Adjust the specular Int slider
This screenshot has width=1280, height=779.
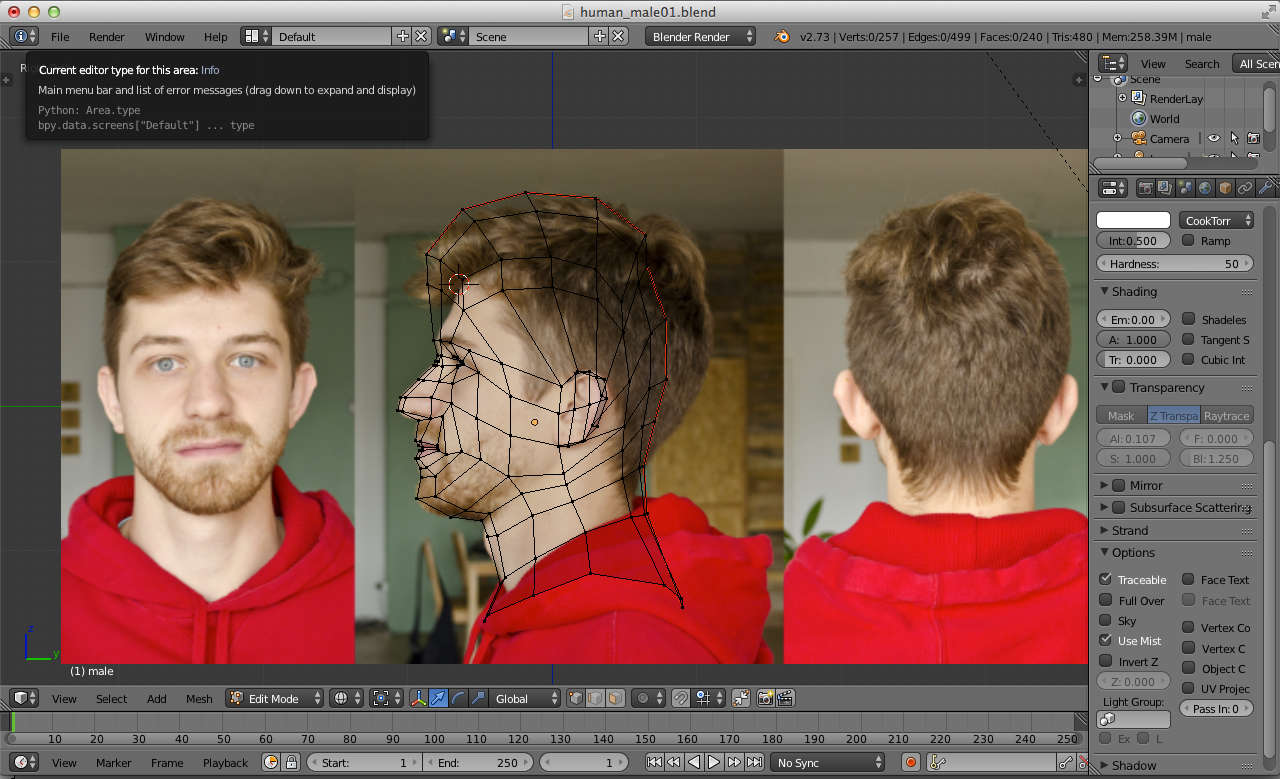pyautogui.click(x=1133, y=240)
